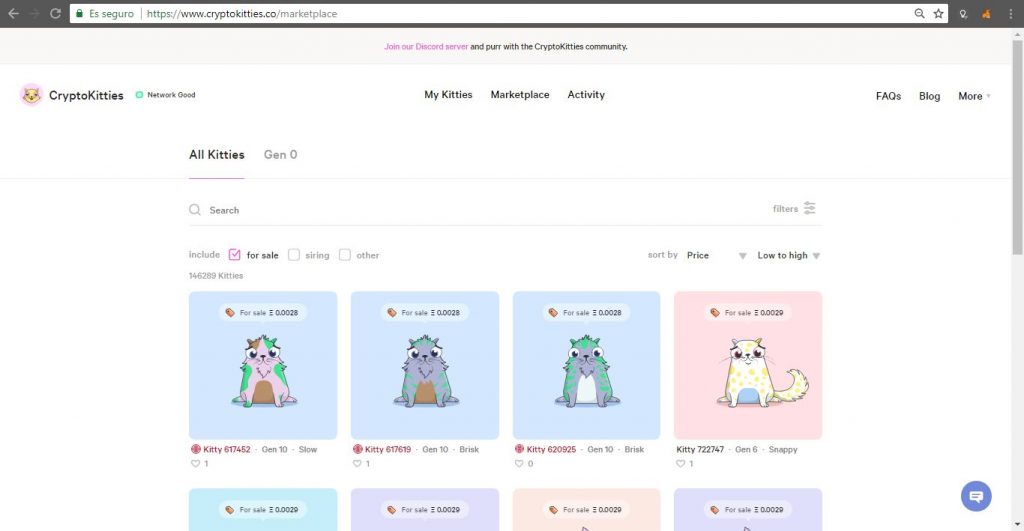Viewport: 1024px width, 531px height.
Task: Enable the 'other' checkbox
Action: (x=345, y=255)
